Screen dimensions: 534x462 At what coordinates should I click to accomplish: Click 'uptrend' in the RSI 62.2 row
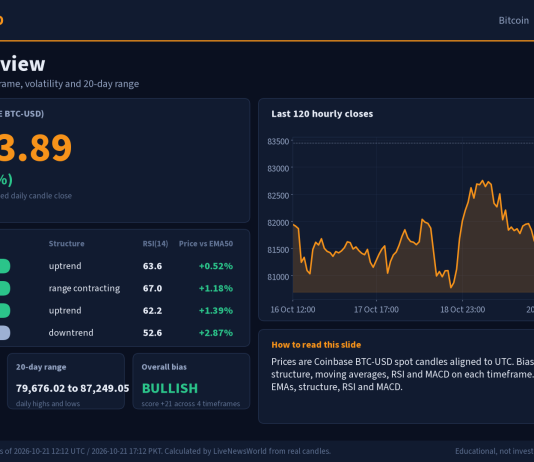coord(65,310)
